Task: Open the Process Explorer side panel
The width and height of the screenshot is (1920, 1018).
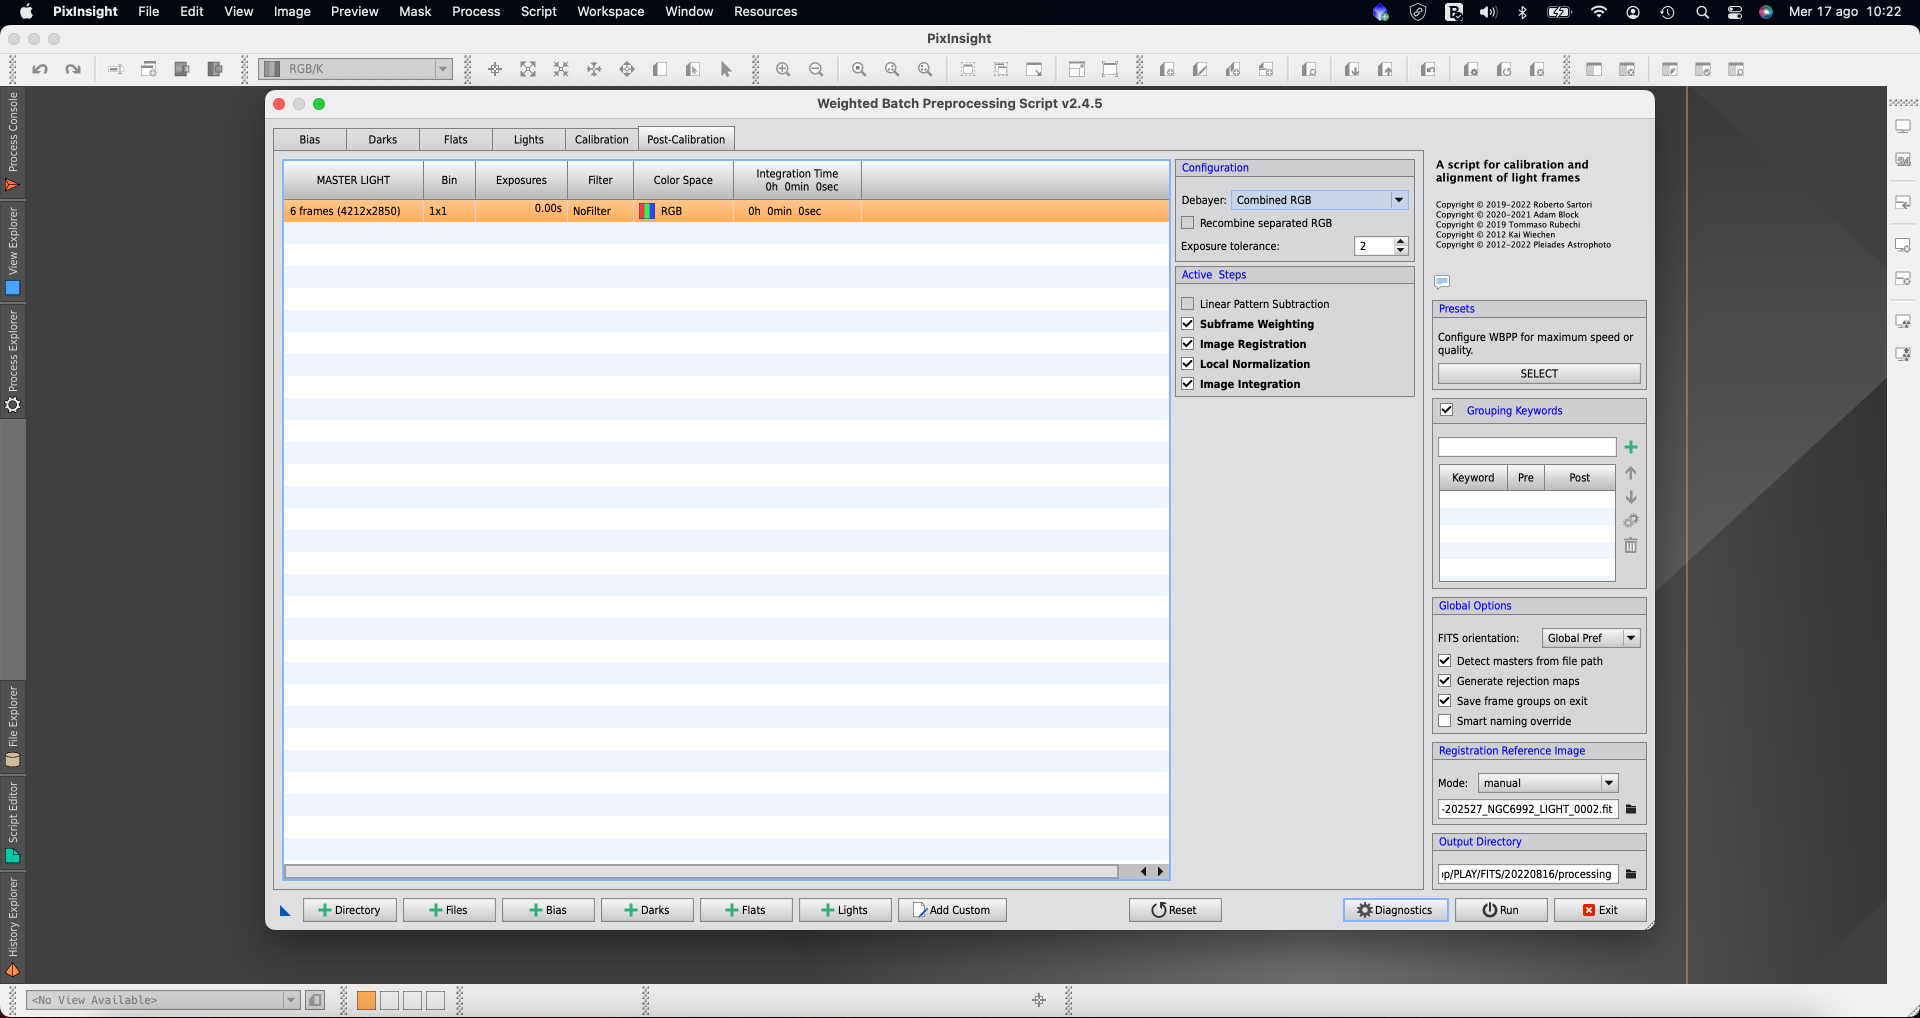Action: pos(13,361)
